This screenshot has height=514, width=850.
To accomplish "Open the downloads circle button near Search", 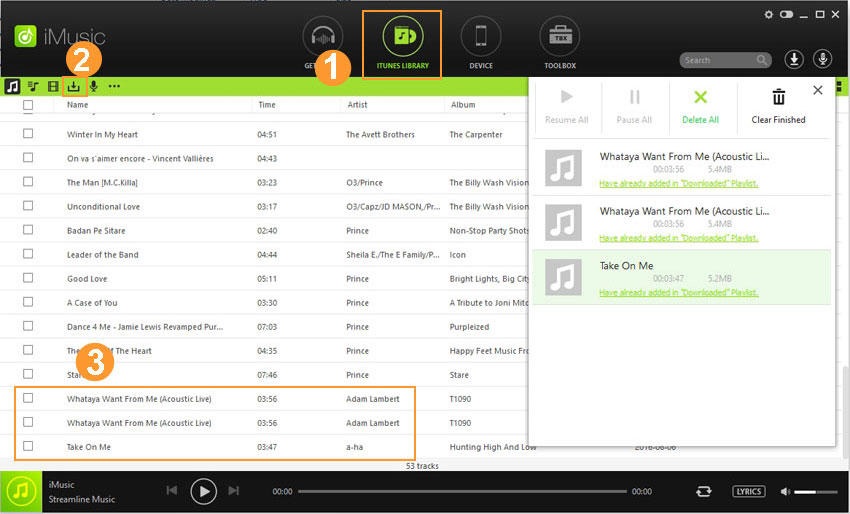I will (x=794, y=59).
